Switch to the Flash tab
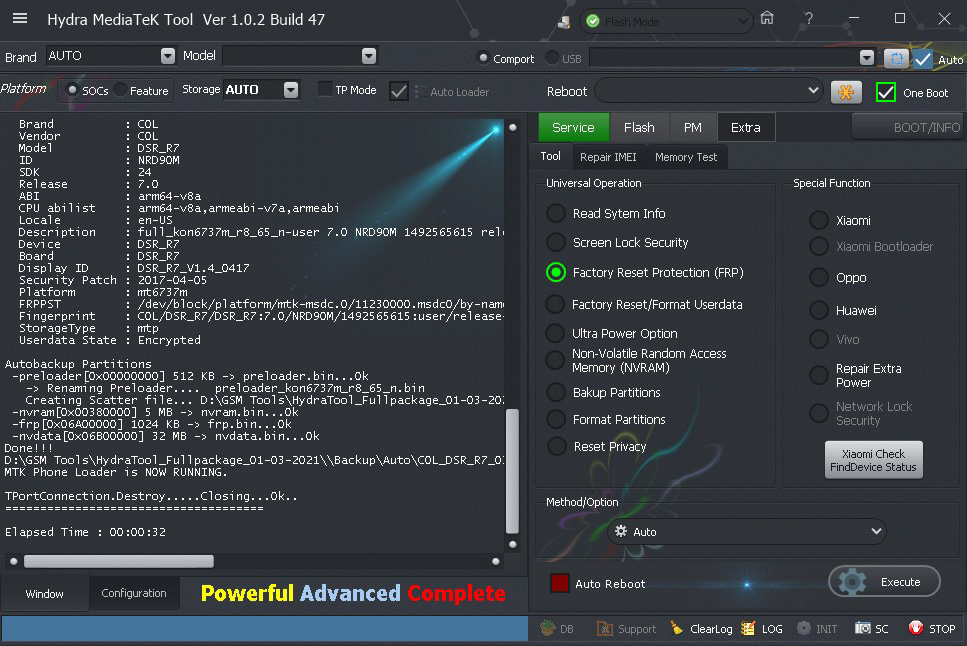The height and width of the screenshot is (646, 967). click(x=639, y=127)
